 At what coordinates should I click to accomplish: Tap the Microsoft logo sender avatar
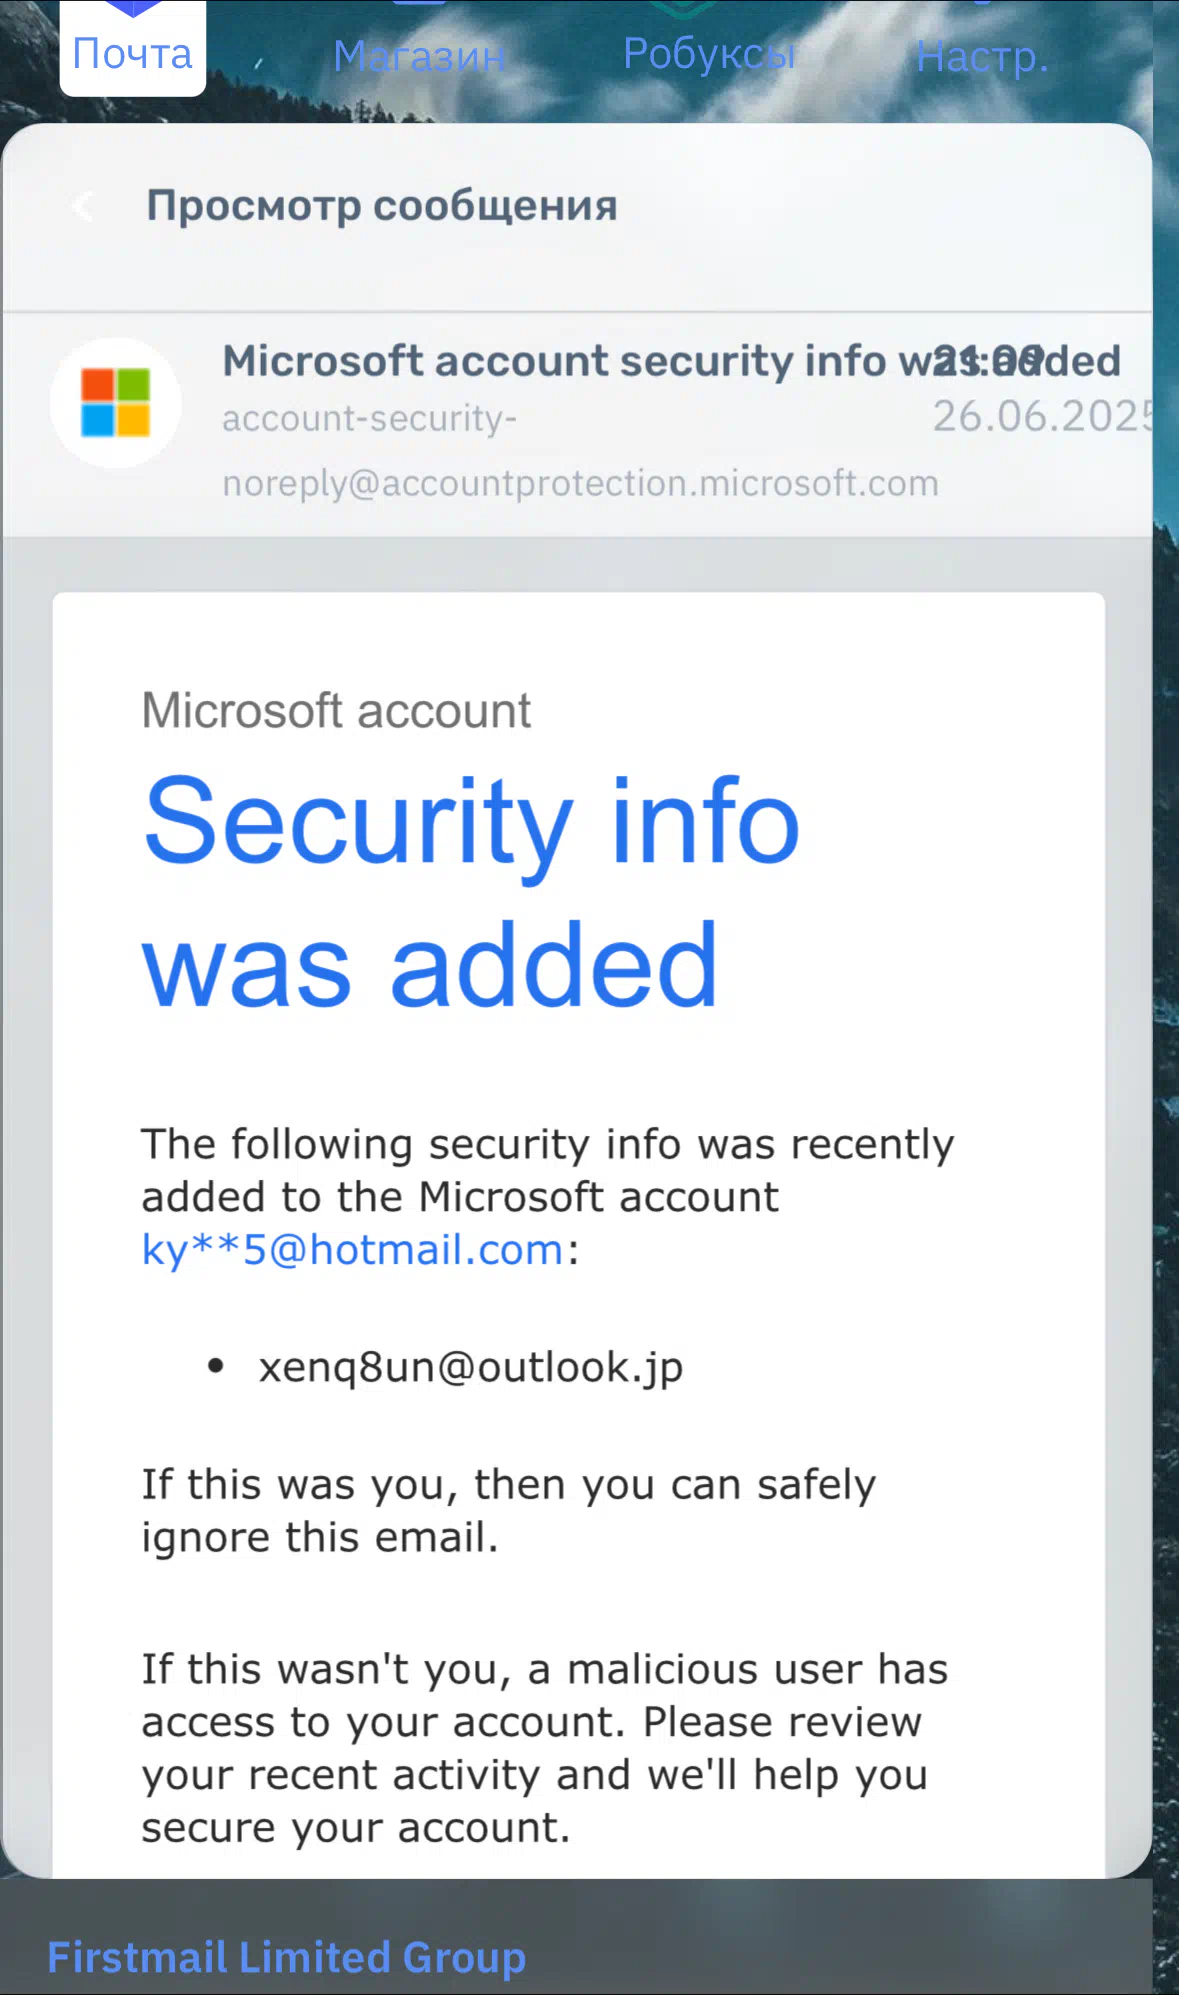(x=116, y=402)
